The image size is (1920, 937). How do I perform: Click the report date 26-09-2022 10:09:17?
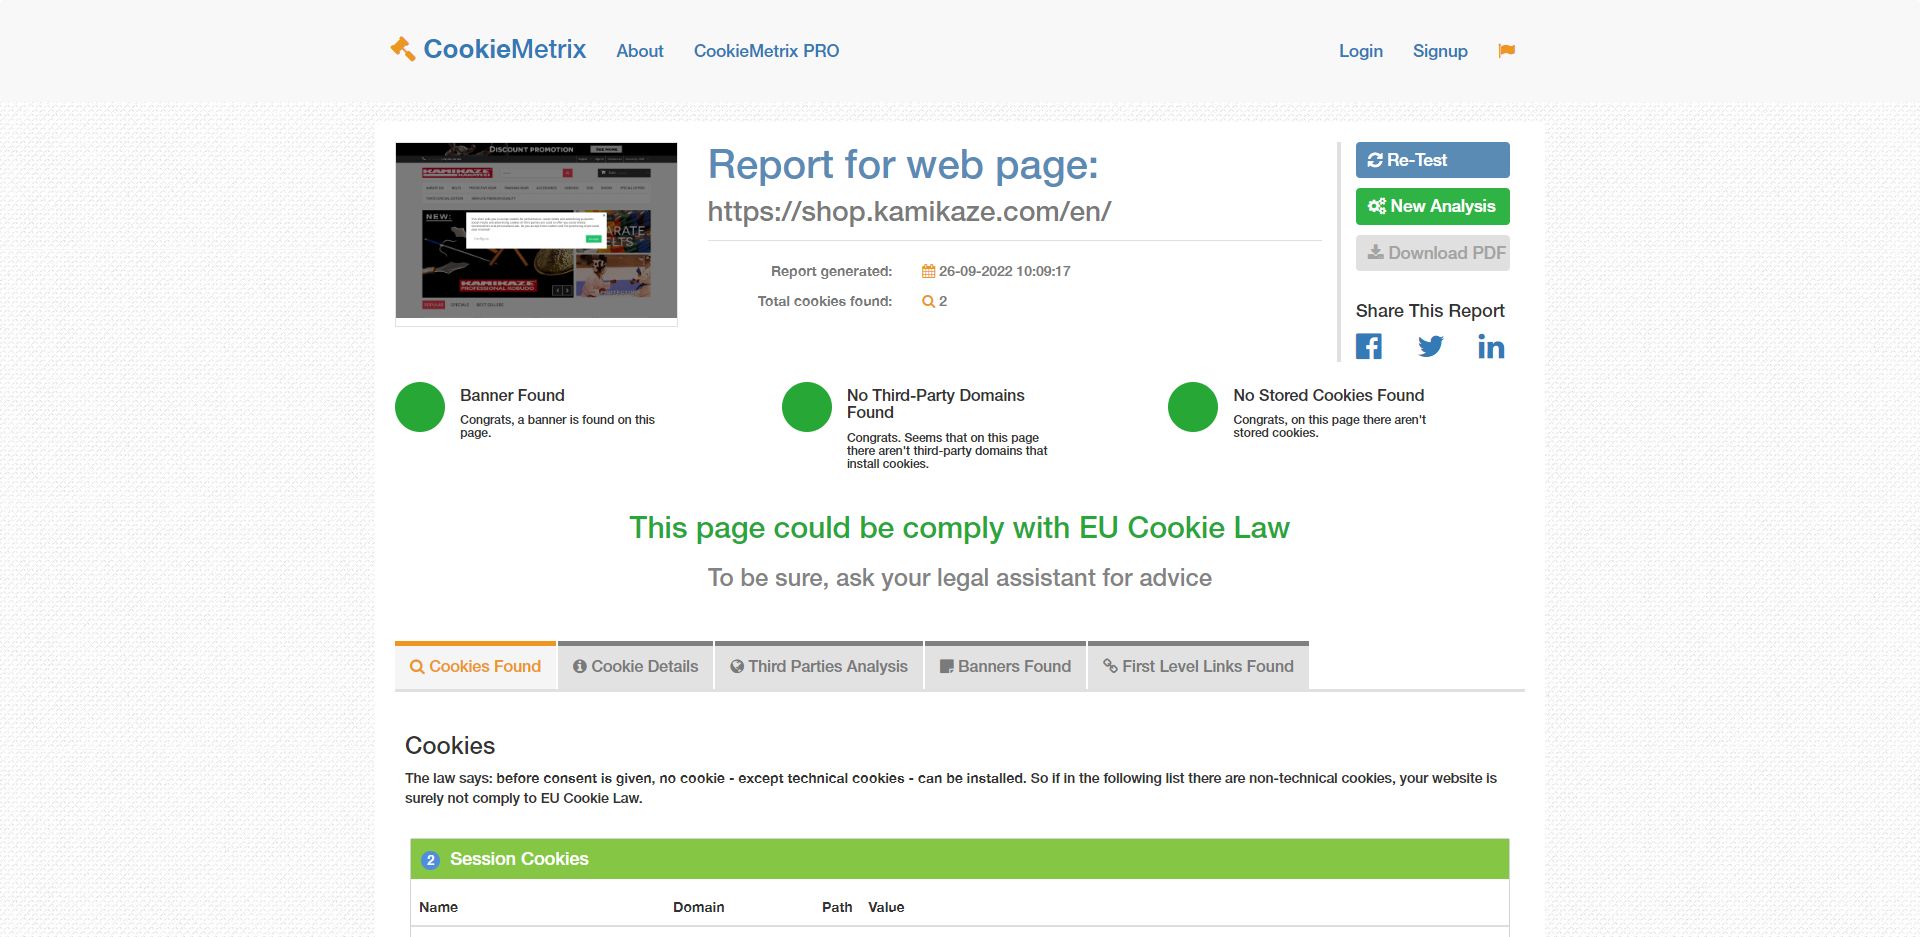(1004, 271)
